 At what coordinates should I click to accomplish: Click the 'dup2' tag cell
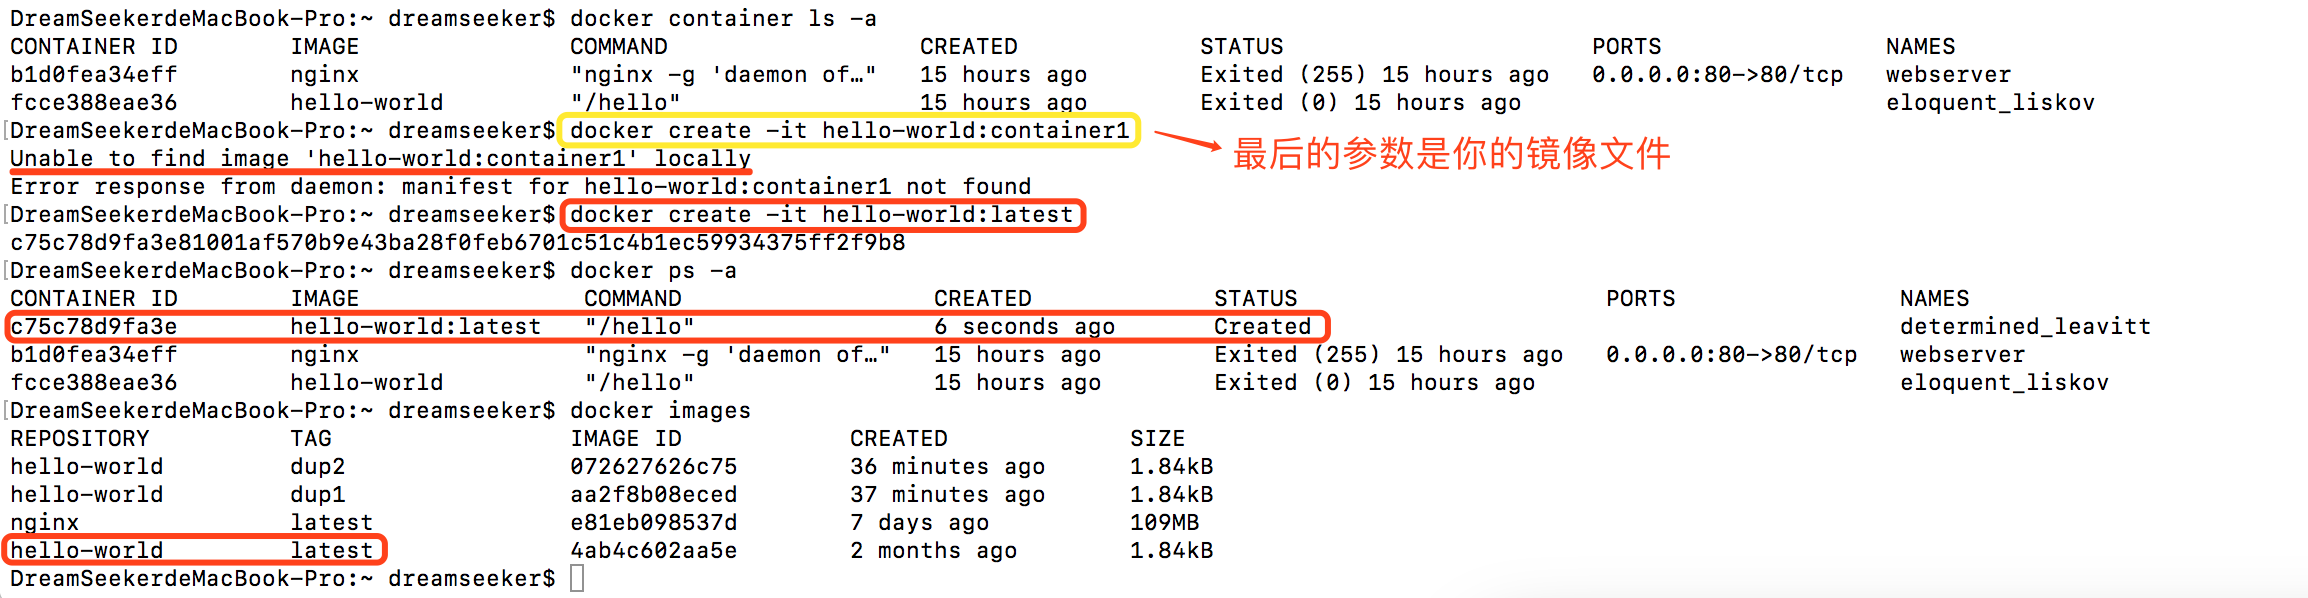tap(317, 466)
